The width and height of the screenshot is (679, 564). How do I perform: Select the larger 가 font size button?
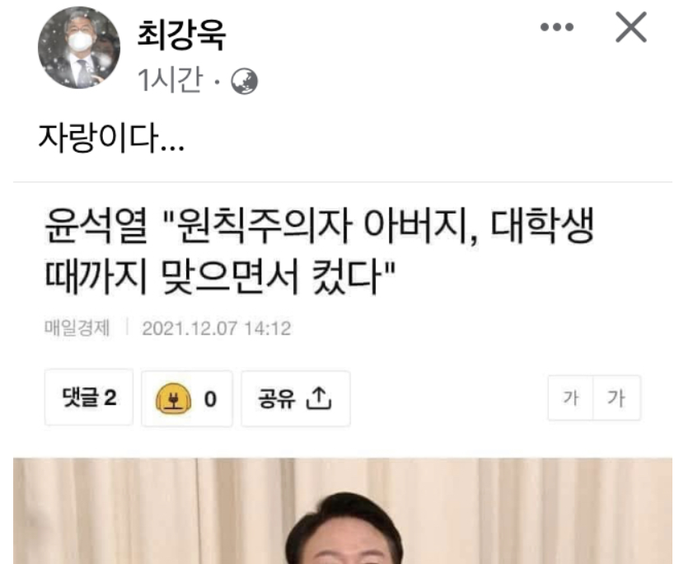coord(617,398)
